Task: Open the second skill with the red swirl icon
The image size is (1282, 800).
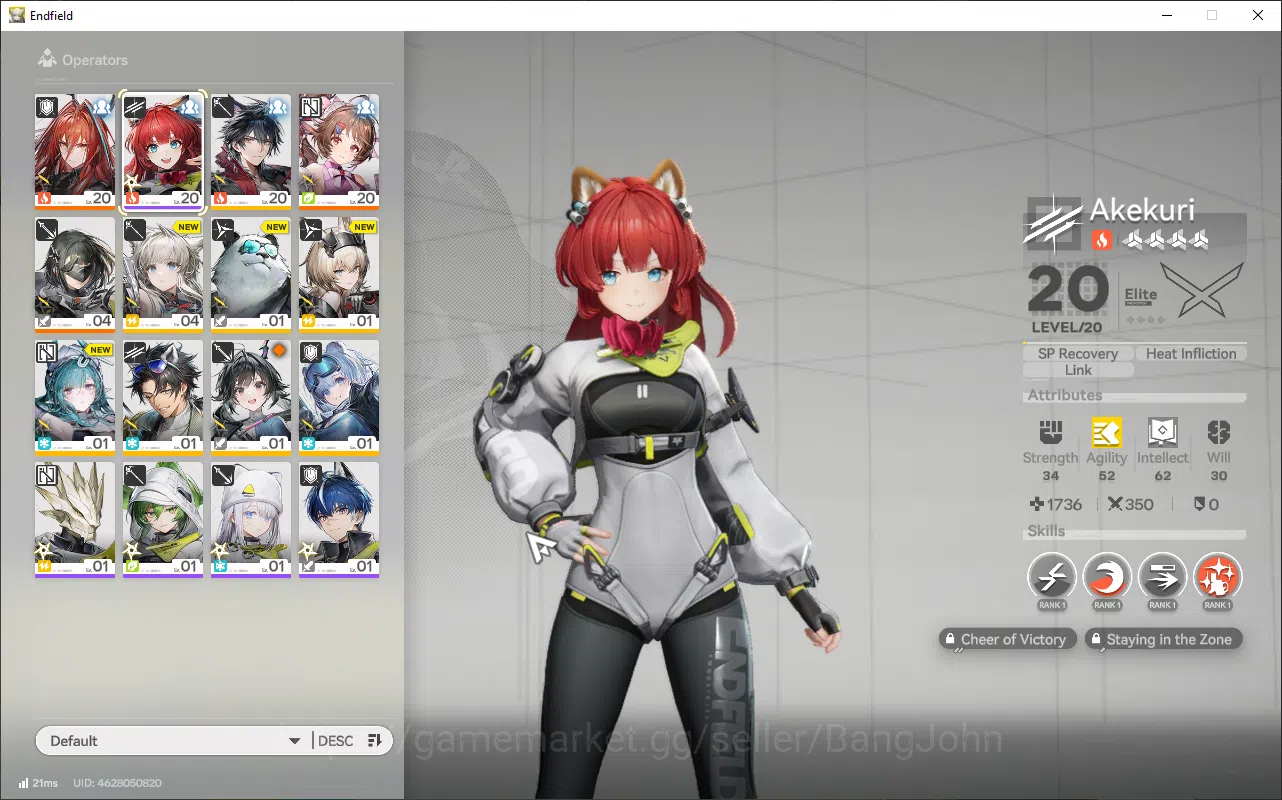Action: [1107, 577]
